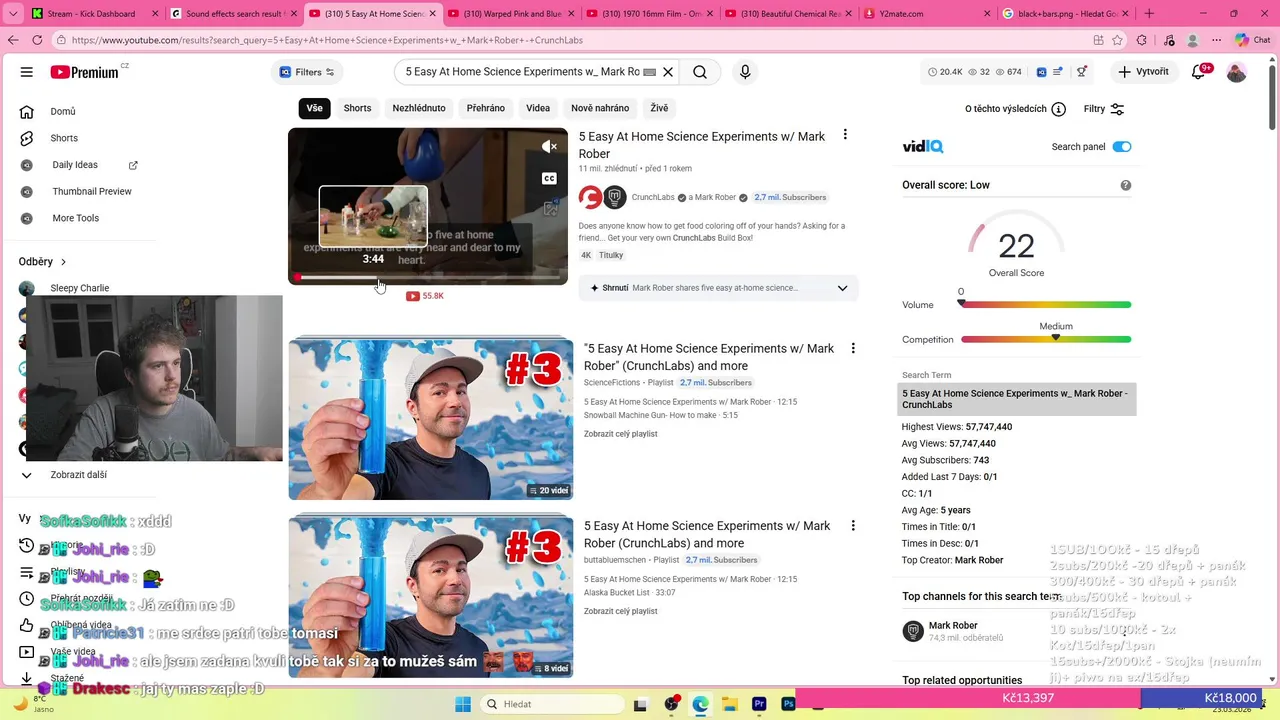Viewport: 1280px width, 720px height.
Task: Open Mark Rober in top channels list
Action: 953,626
